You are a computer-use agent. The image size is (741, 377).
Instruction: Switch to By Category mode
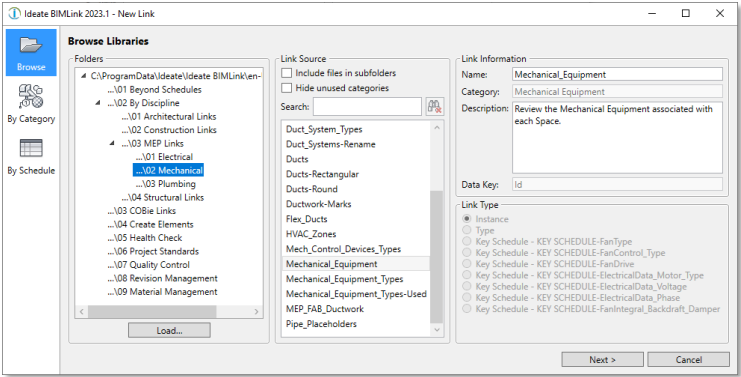click(x=31, y=104)
